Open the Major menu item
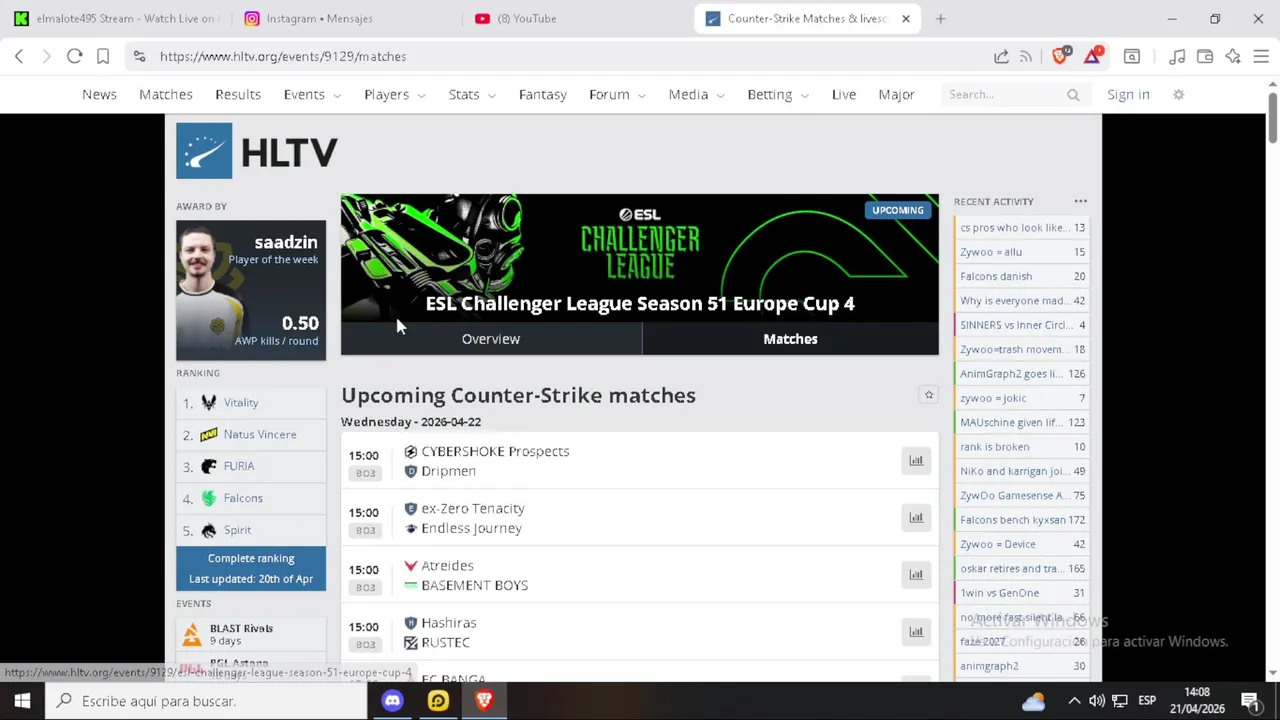Image resolution: width=1280 pixels, height=720 pixels. point(897,94)
